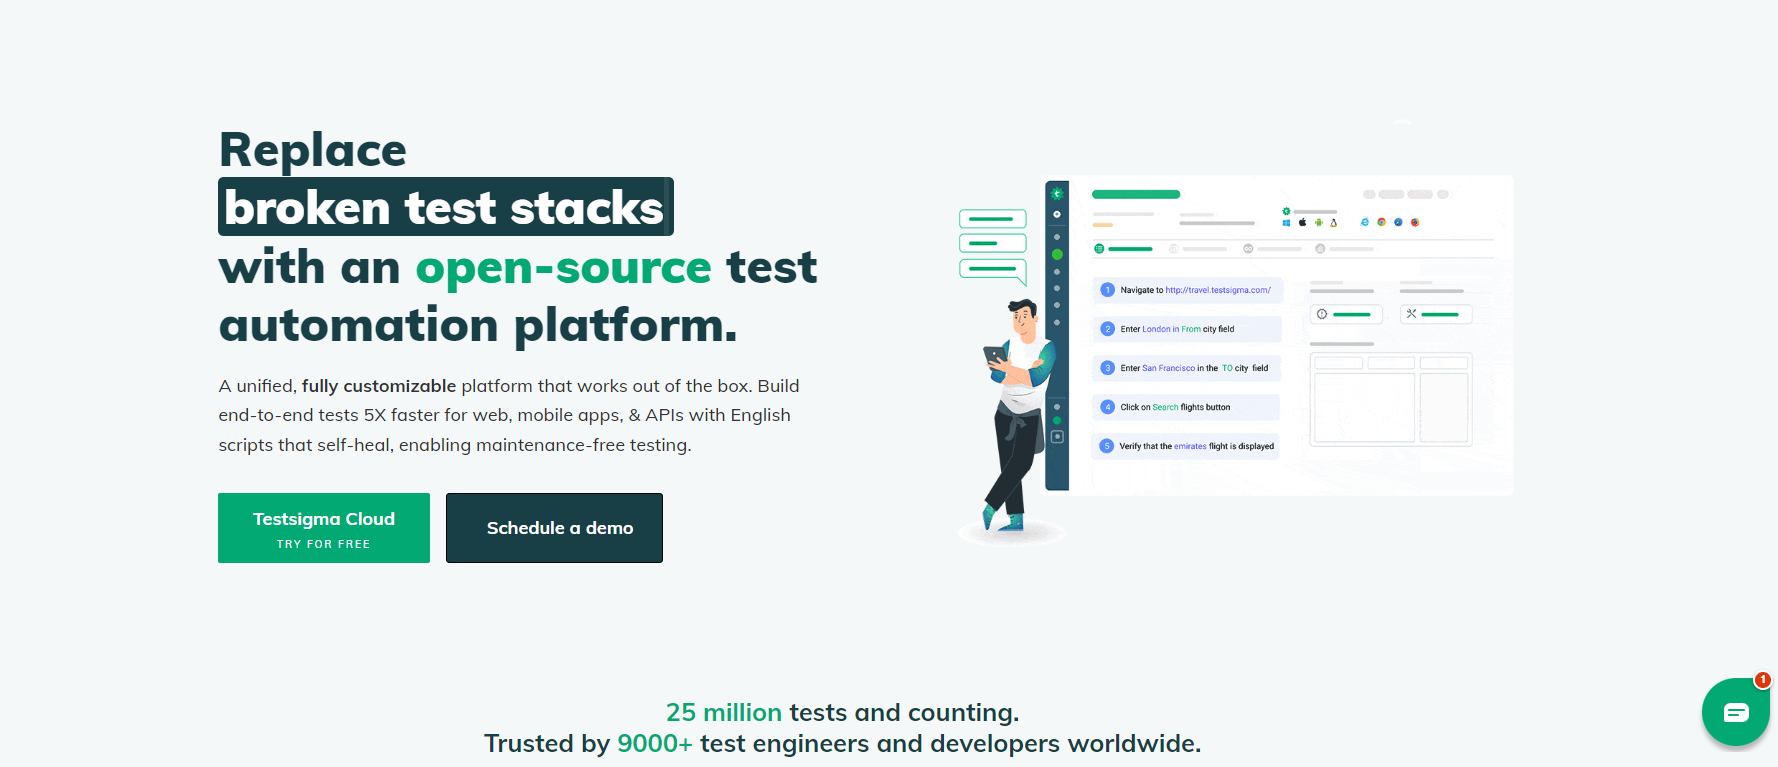This screenshot has width=1778, height=767.
Task: Click the word 'Replace' in the headline
Action: pos(312,150)
